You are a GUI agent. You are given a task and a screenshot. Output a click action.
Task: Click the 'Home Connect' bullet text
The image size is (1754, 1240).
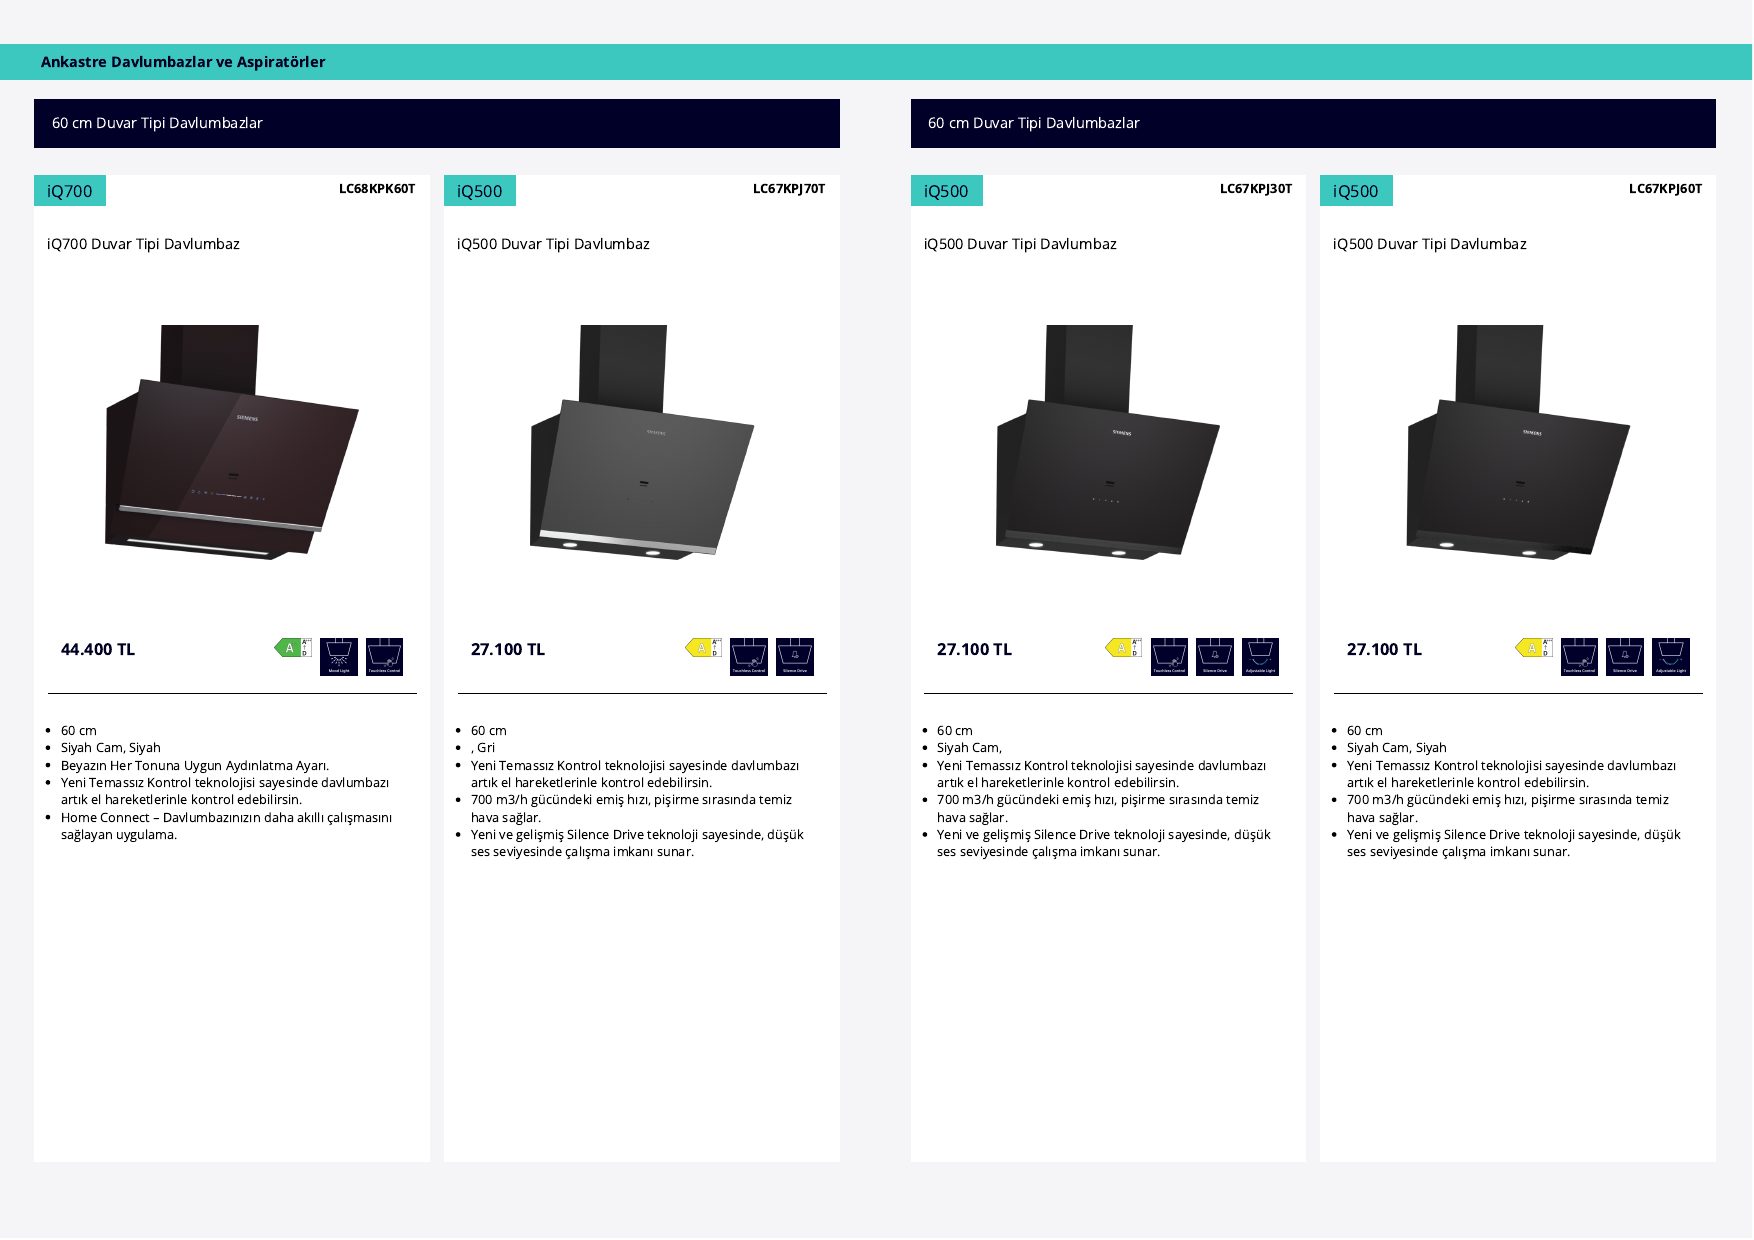point(227,826)
